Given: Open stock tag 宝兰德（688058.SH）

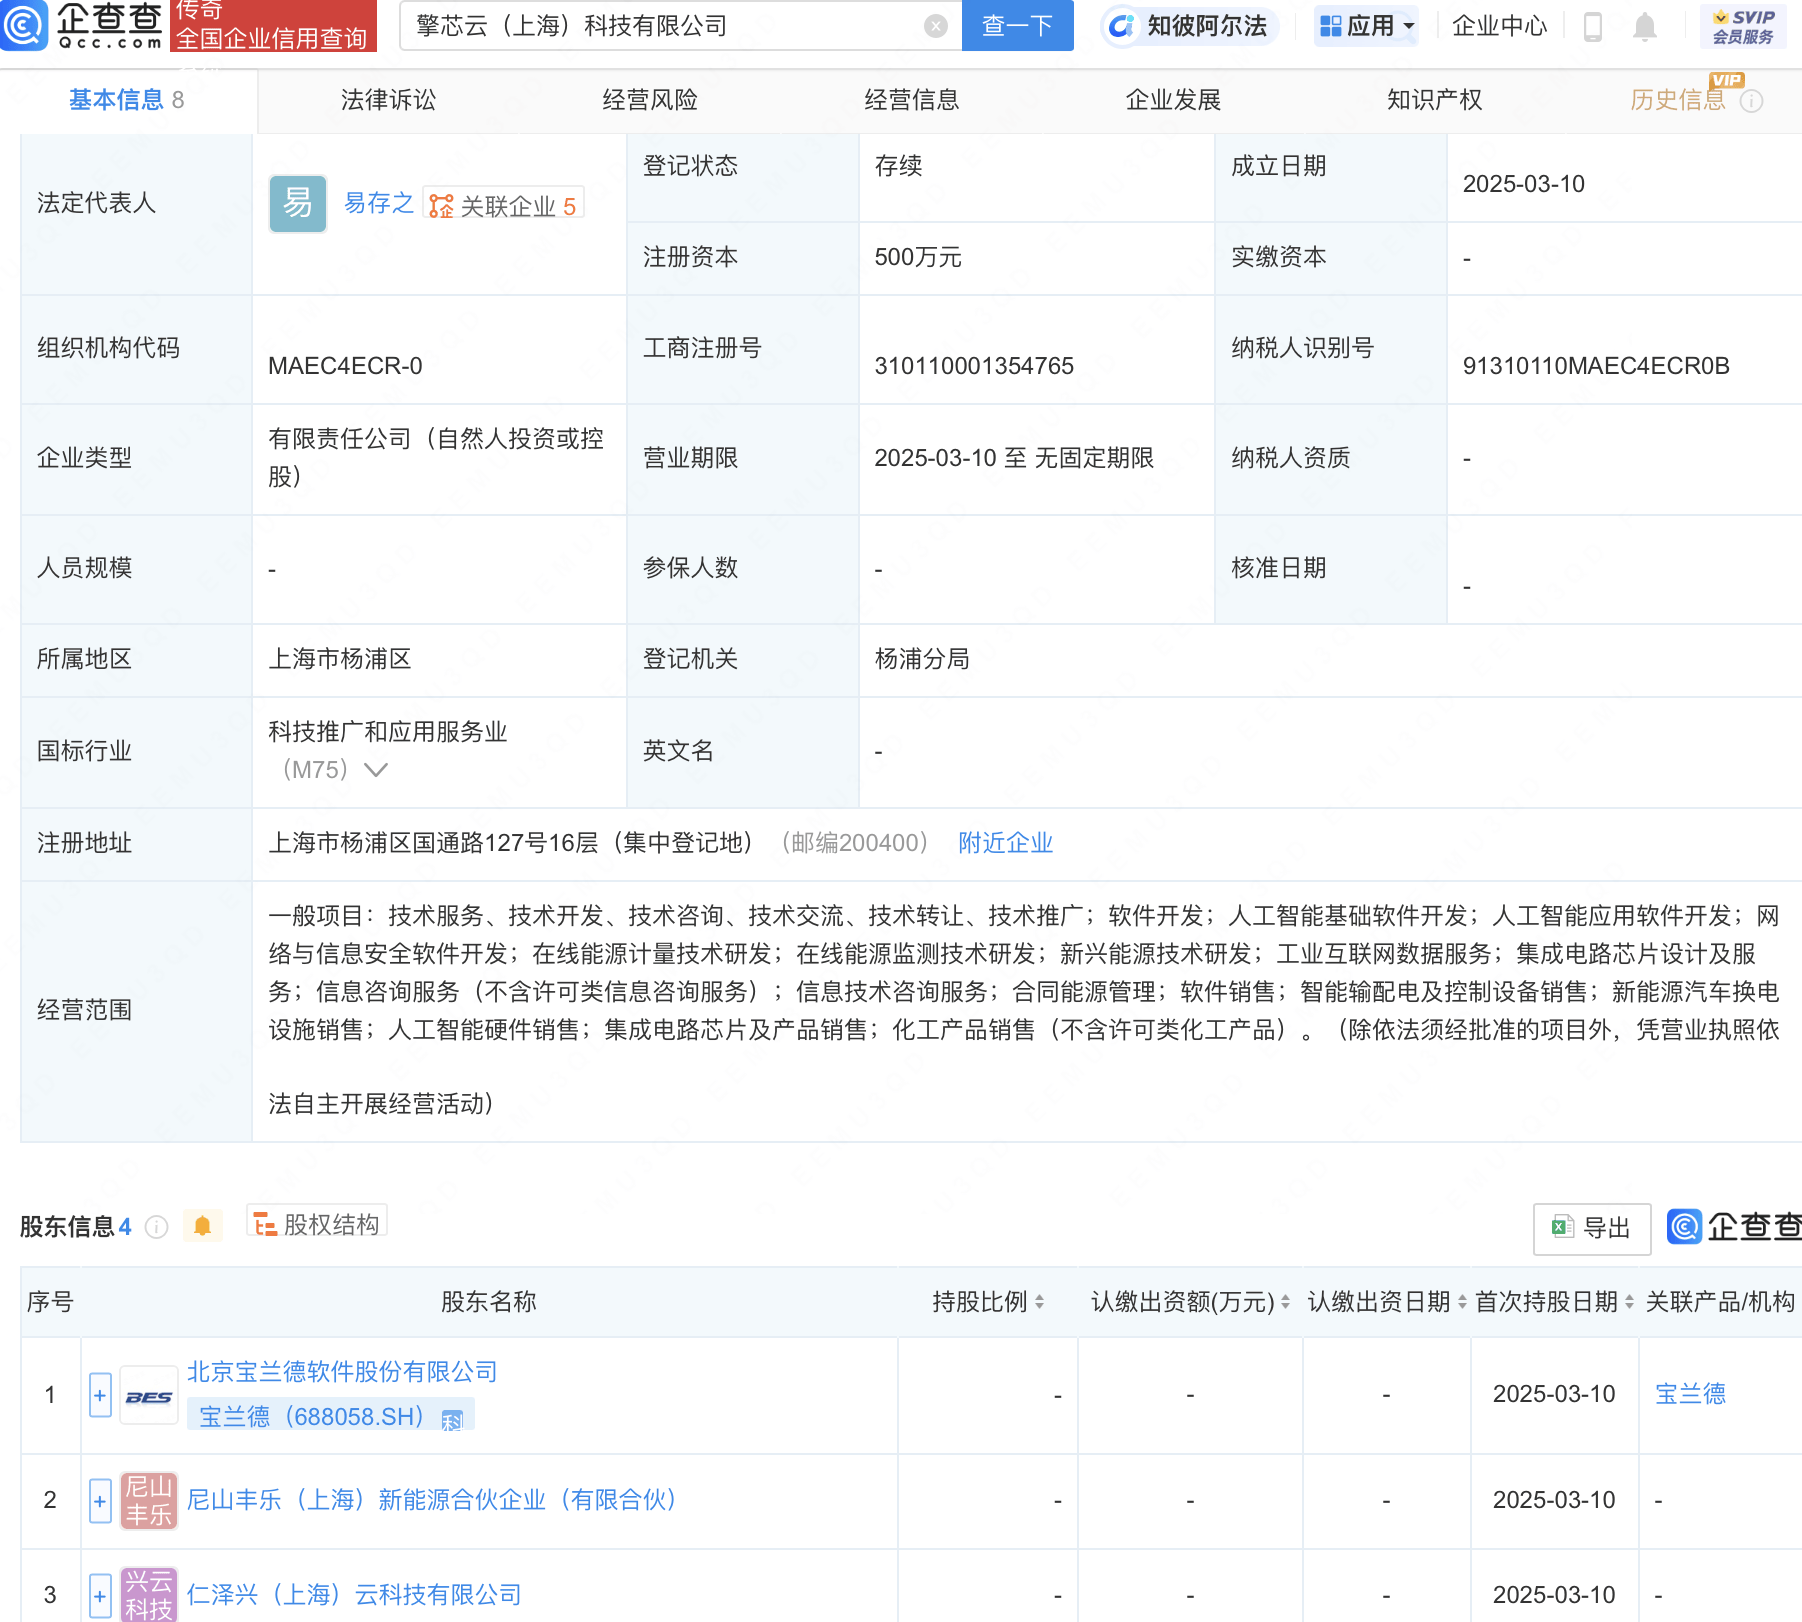Looking at the screenshot, I should 330,1416.
